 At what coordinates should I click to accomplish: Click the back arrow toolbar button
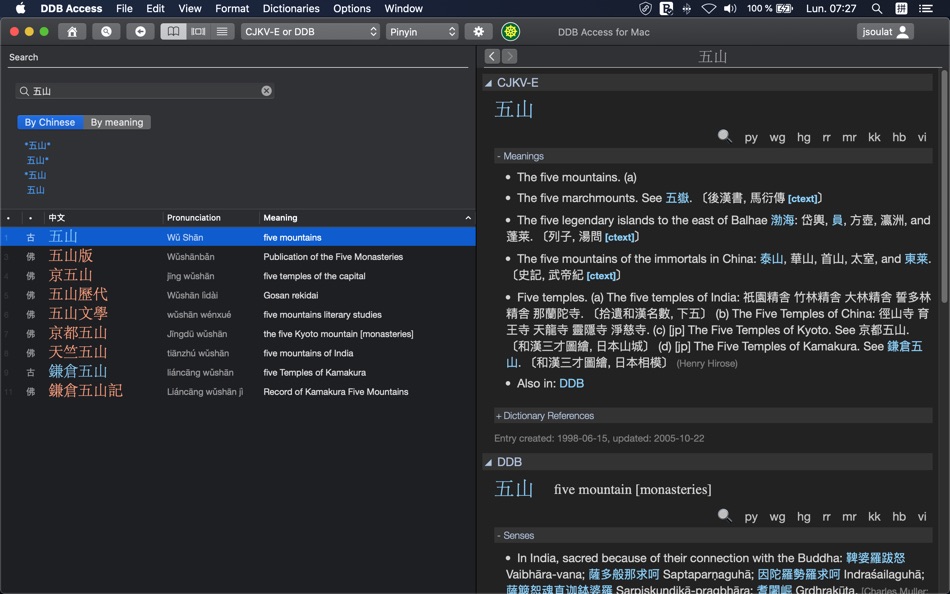click(140, 32)
